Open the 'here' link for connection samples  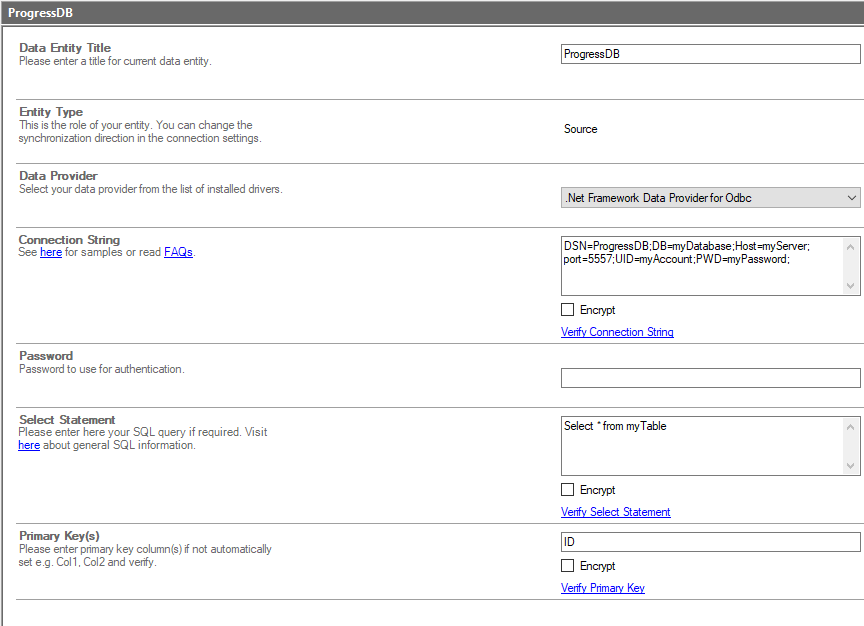51,253
